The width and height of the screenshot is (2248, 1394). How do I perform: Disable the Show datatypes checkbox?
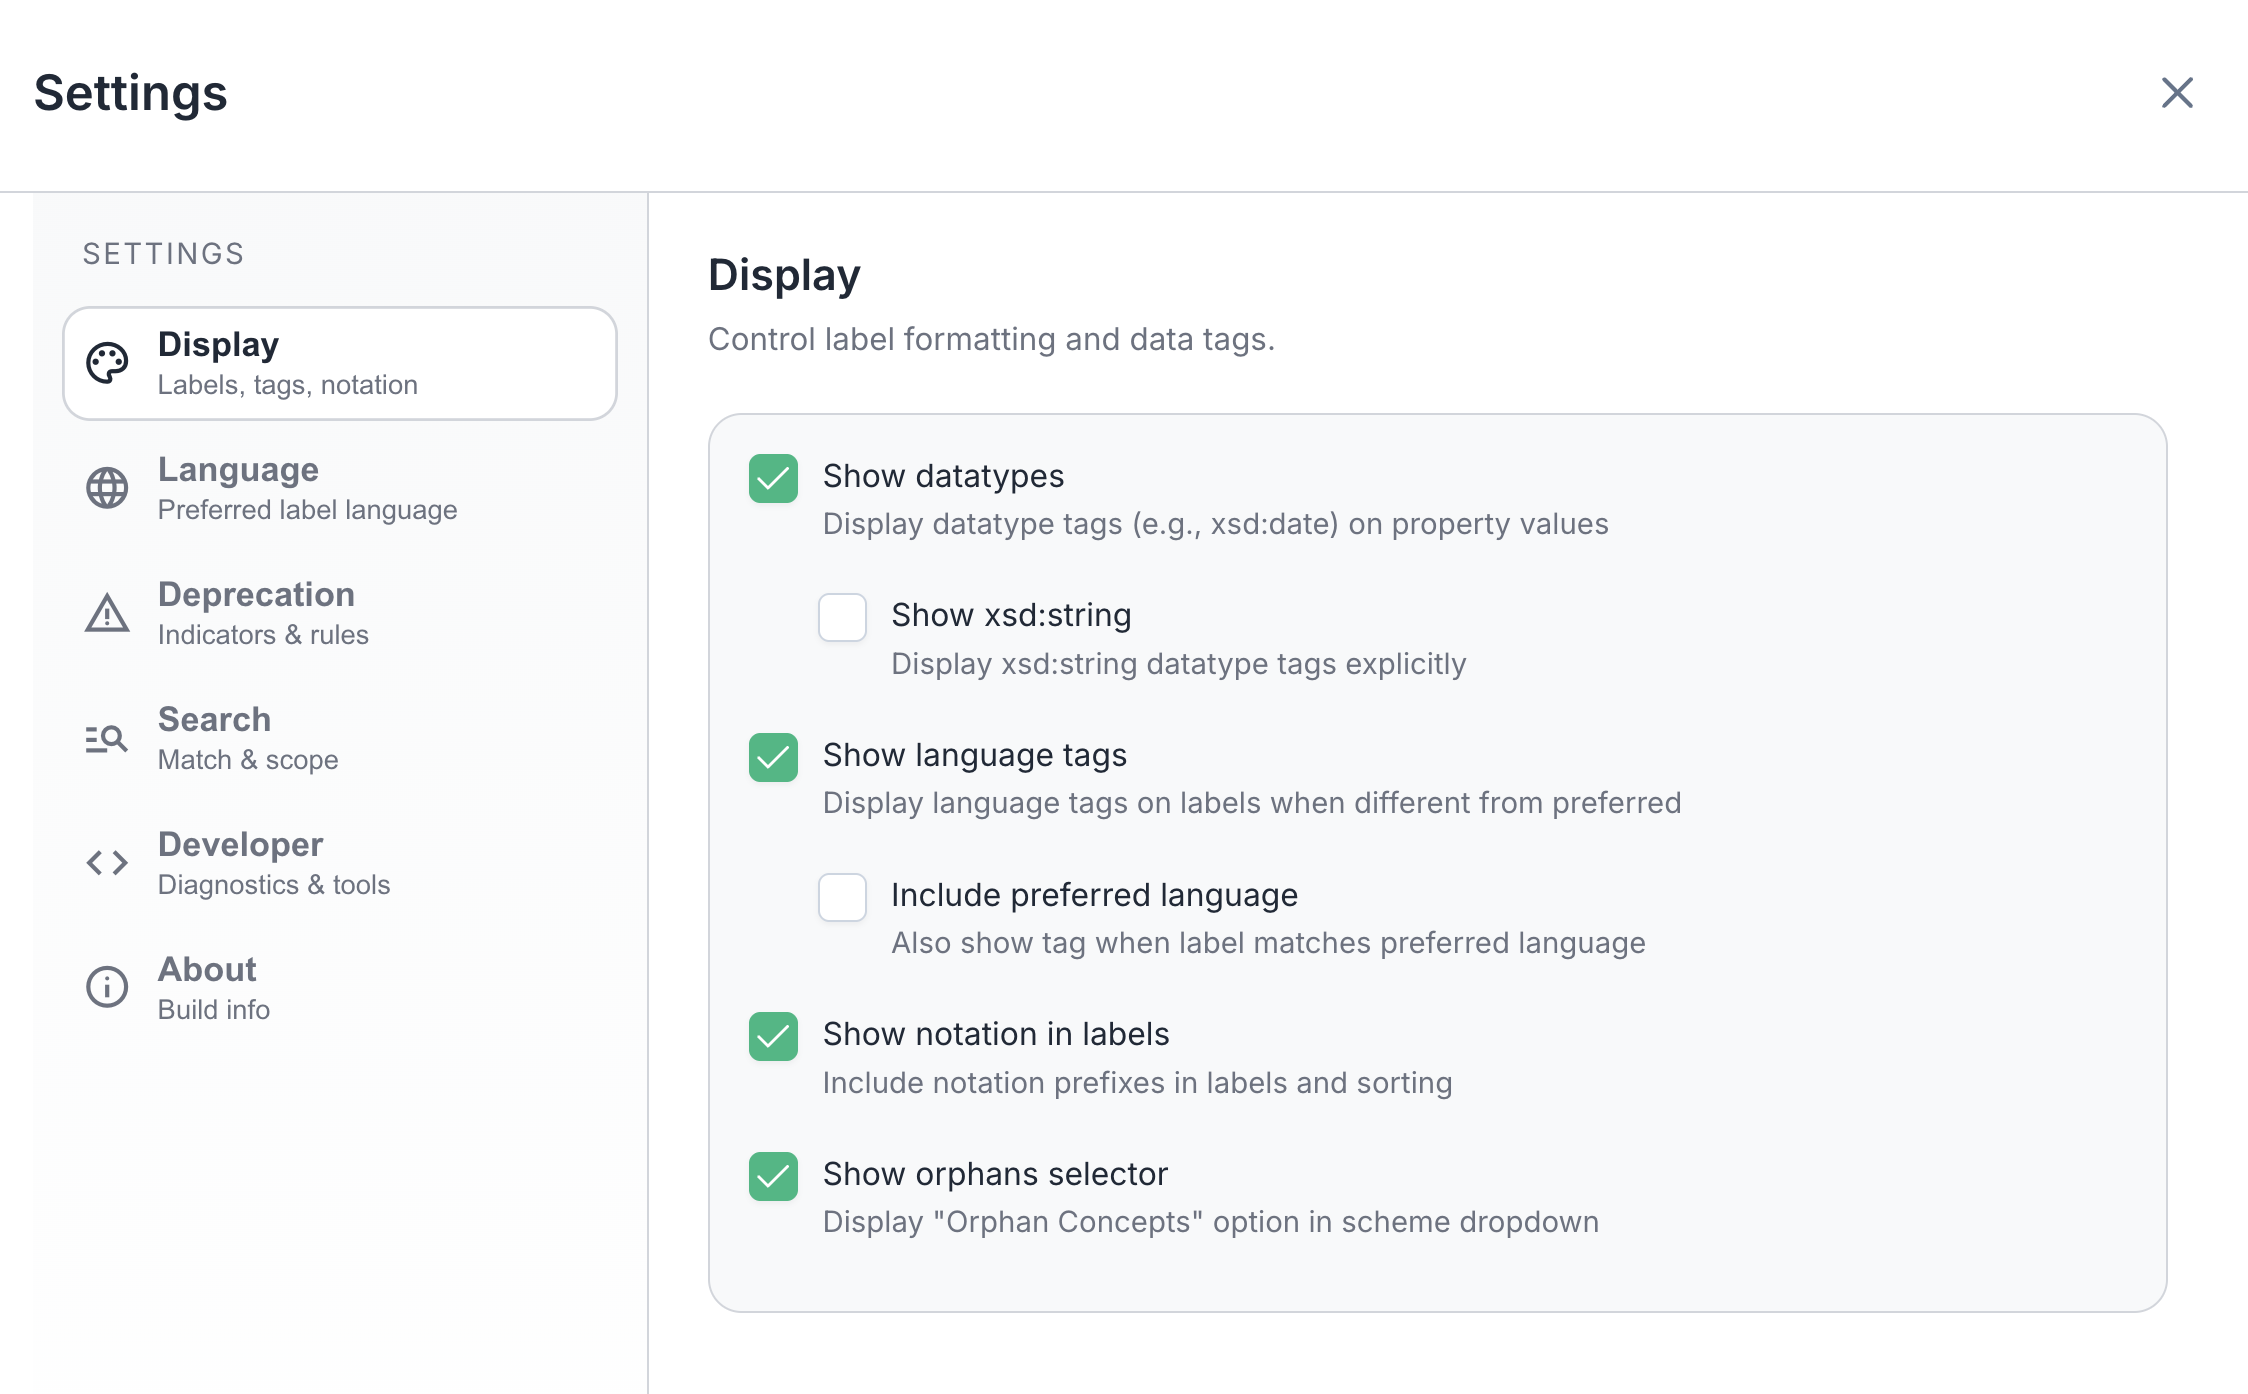(x=772, y=480)
